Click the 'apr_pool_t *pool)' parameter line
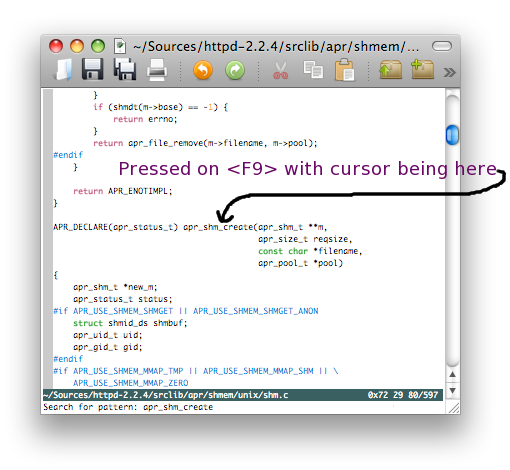This screenshot has height=470, width=510. (x=300, y=263)
